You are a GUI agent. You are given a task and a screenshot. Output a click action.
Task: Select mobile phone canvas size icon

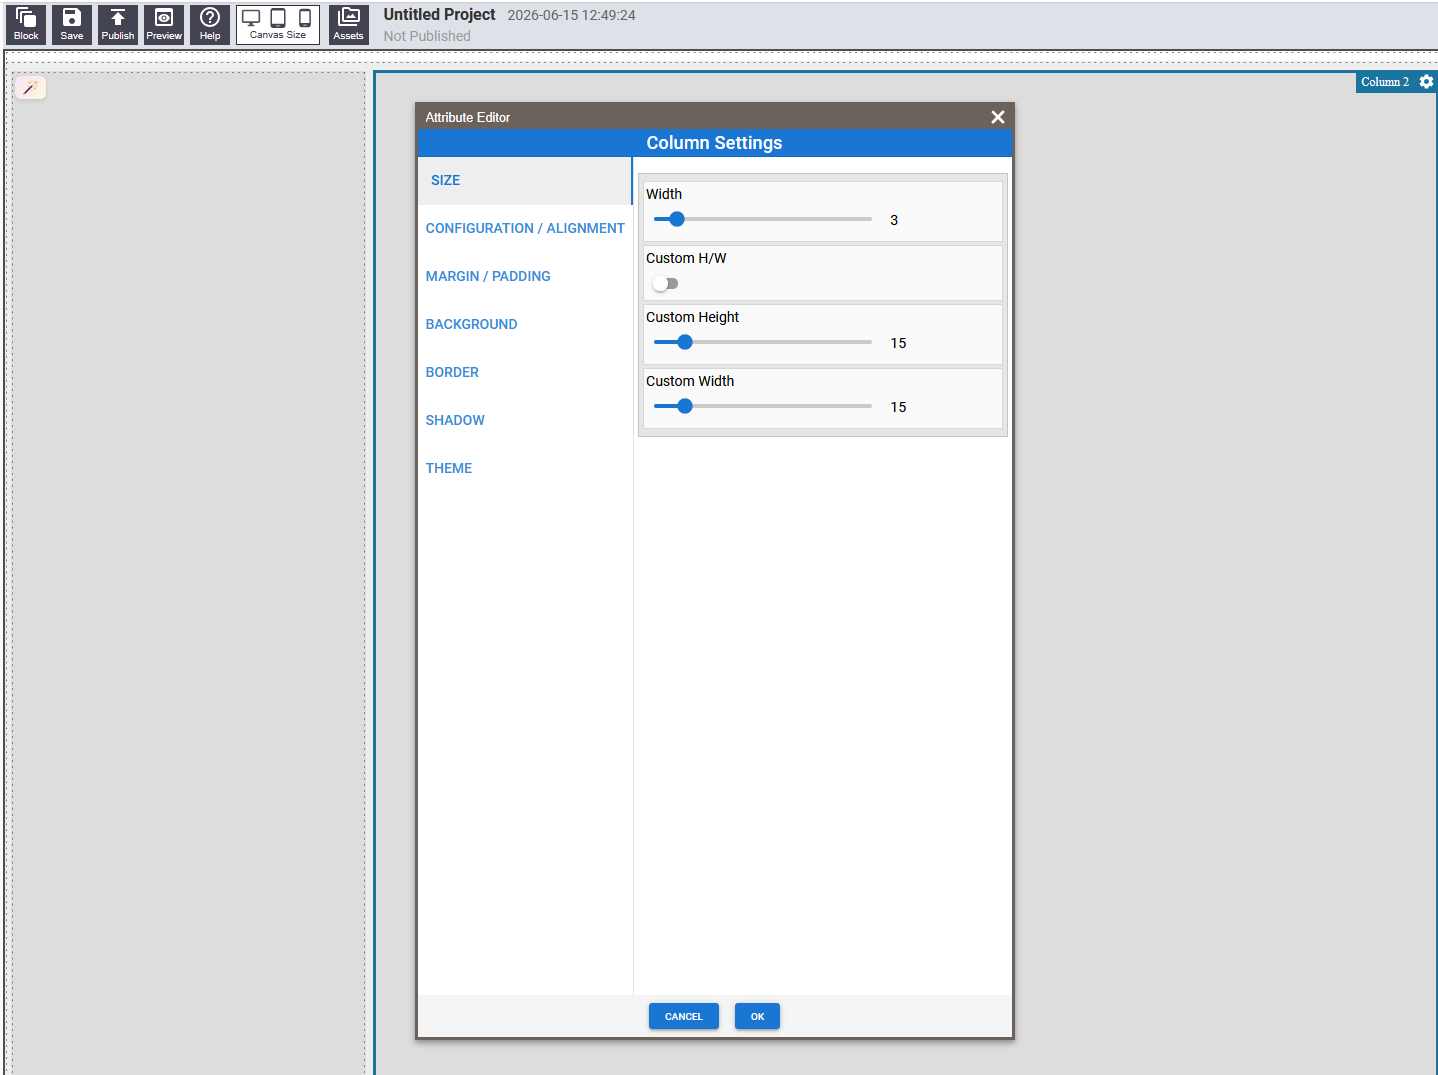click(x=305, y=18)
